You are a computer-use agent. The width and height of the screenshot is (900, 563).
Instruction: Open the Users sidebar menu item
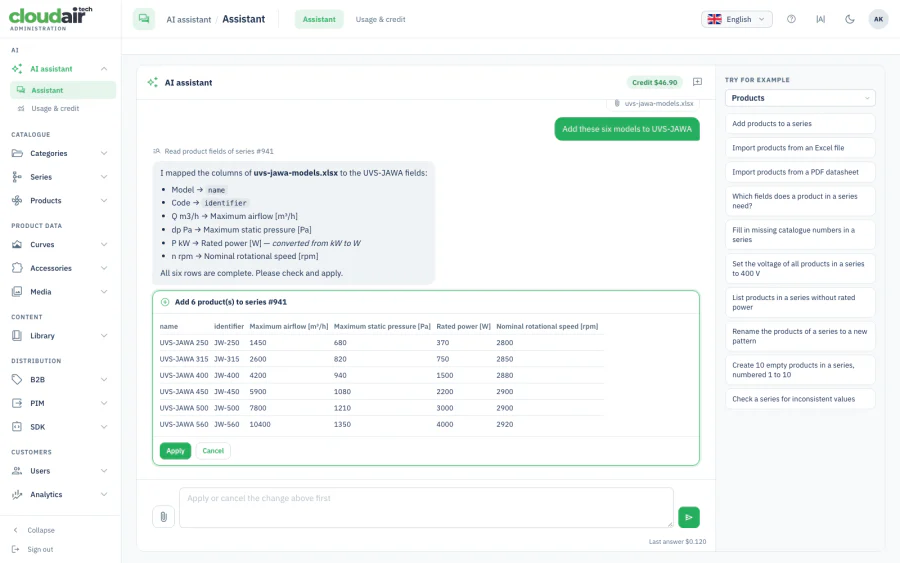(60, 471)
